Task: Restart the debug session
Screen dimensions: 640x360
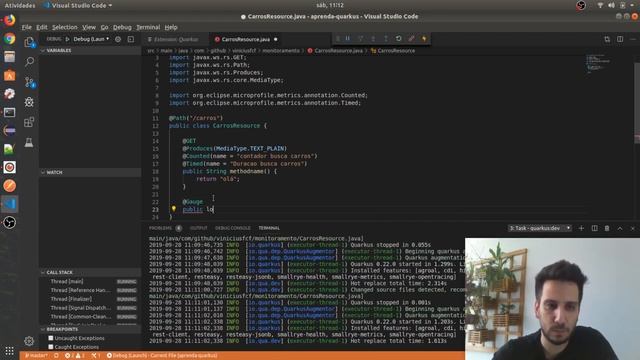Action: click(398, 38)
